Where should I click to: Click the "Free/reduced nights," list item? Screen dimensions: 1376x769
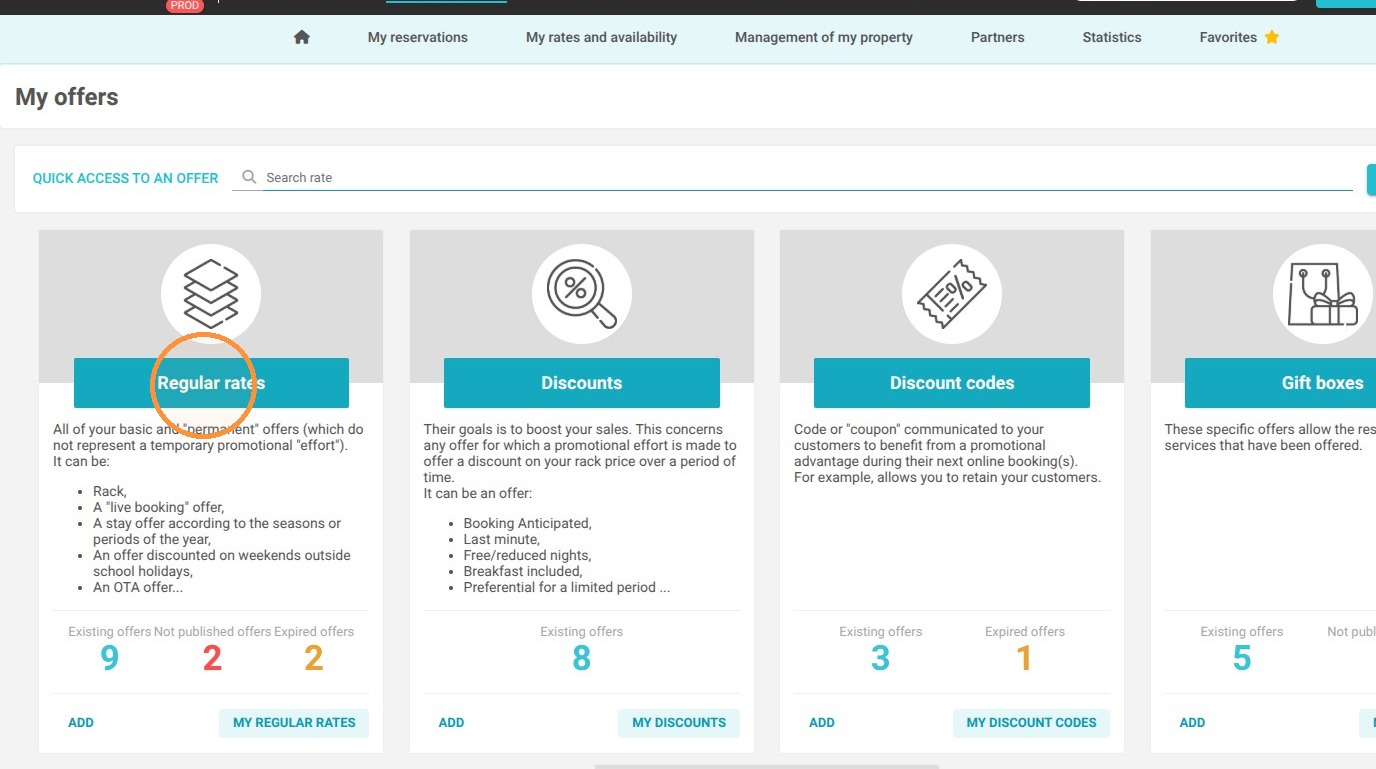(528, 555)
